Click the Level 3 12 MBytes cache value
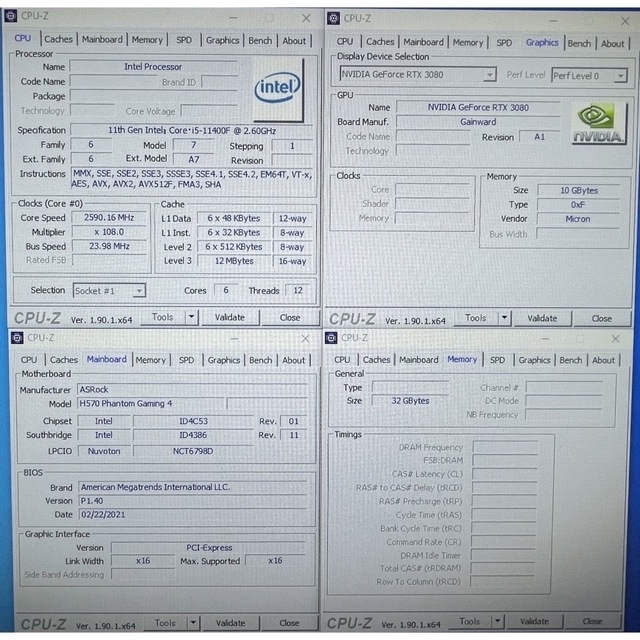Image resolution: width=640 pixels, height=640 pixels. point(234,261)
